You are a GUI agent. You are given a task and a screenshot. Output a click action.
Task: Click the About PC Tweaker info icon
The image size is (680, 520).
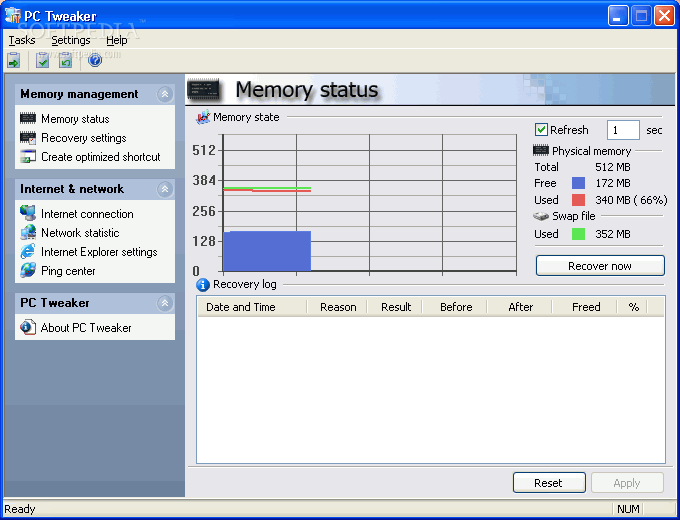point(28,327)
